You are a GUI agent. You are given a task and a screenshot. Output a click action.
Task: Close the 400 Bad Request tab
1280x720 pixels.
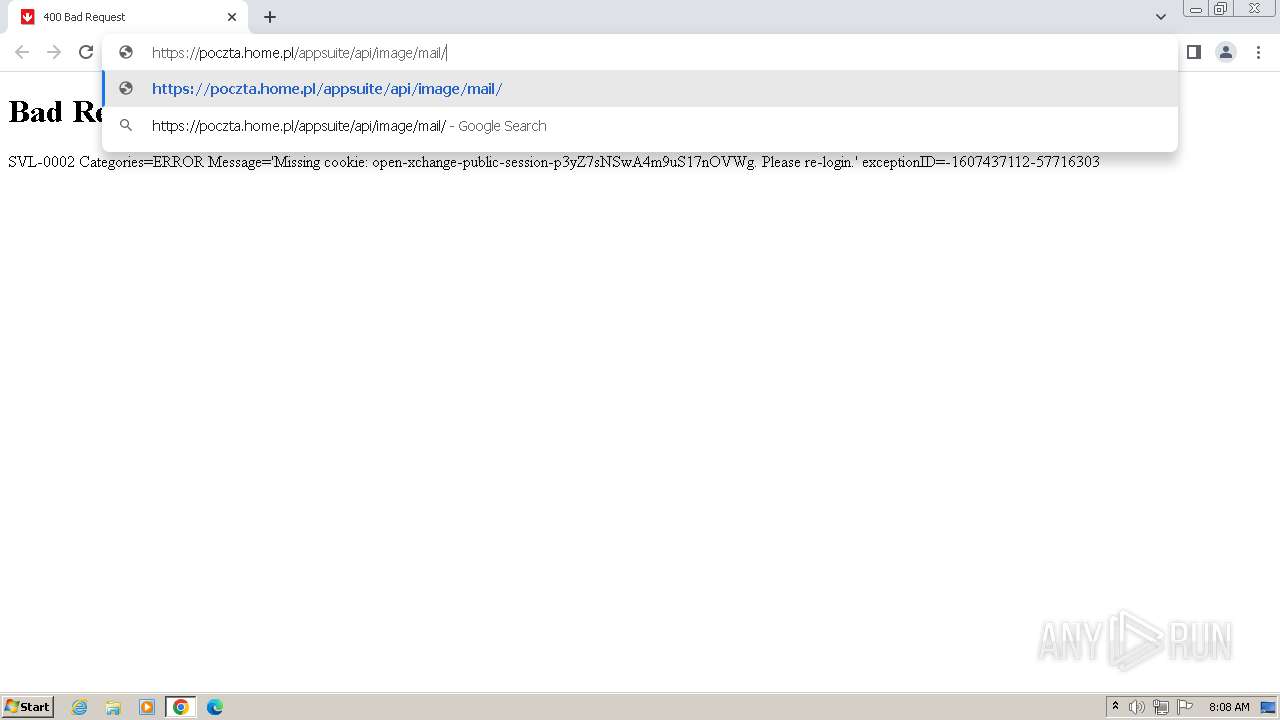232,17
